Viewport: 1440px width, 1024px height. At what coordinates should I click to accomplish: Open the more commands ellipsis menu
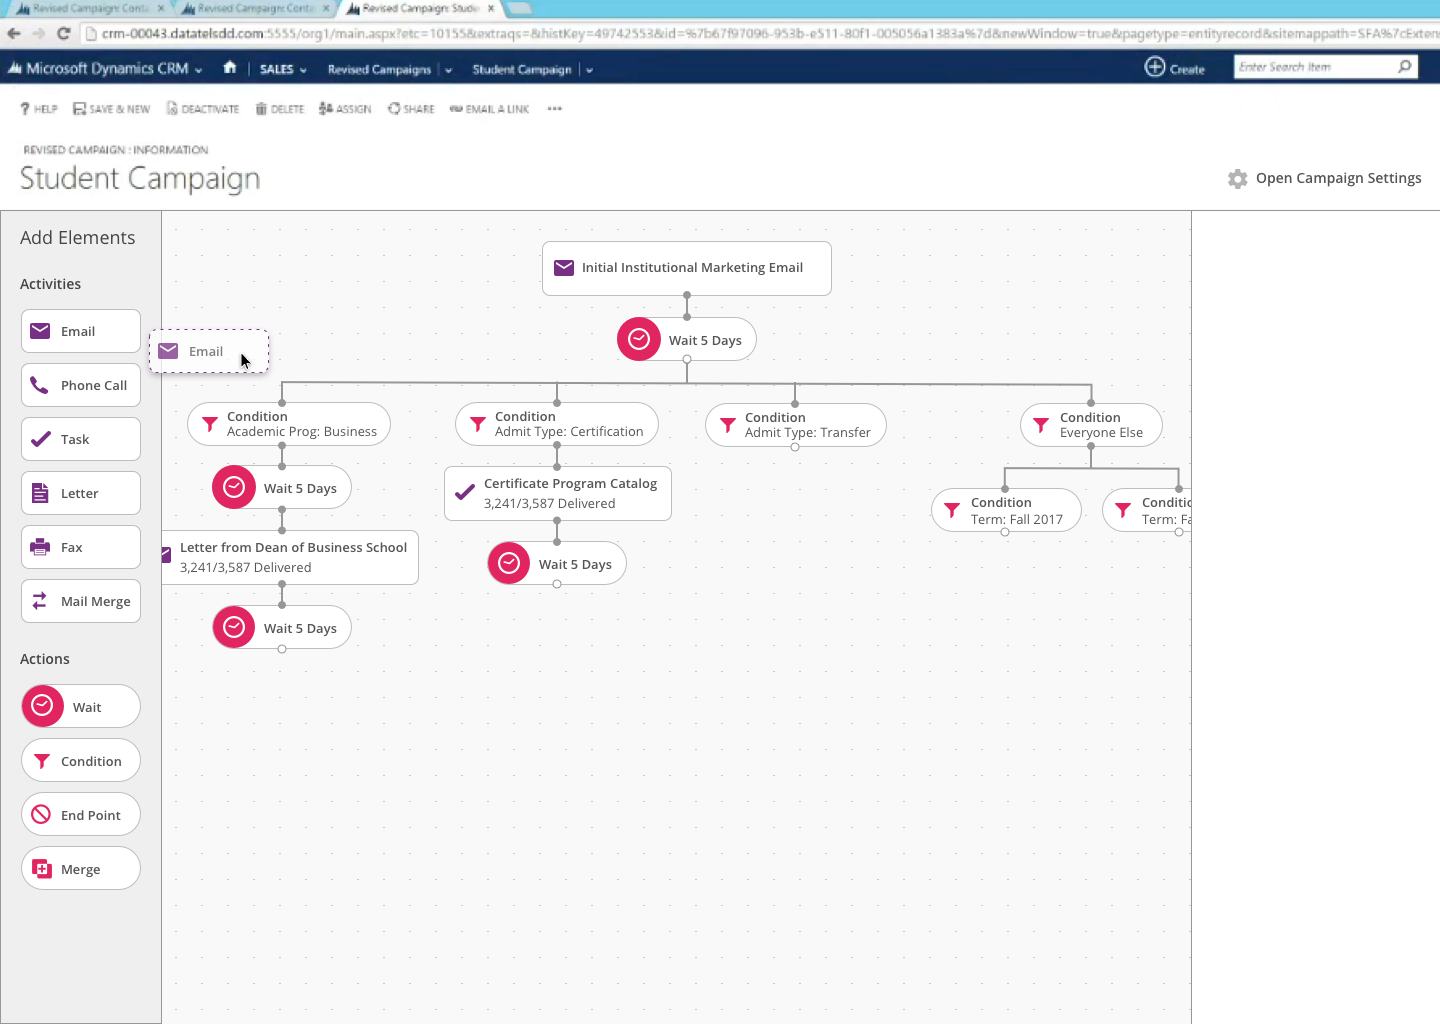(555, 109)
